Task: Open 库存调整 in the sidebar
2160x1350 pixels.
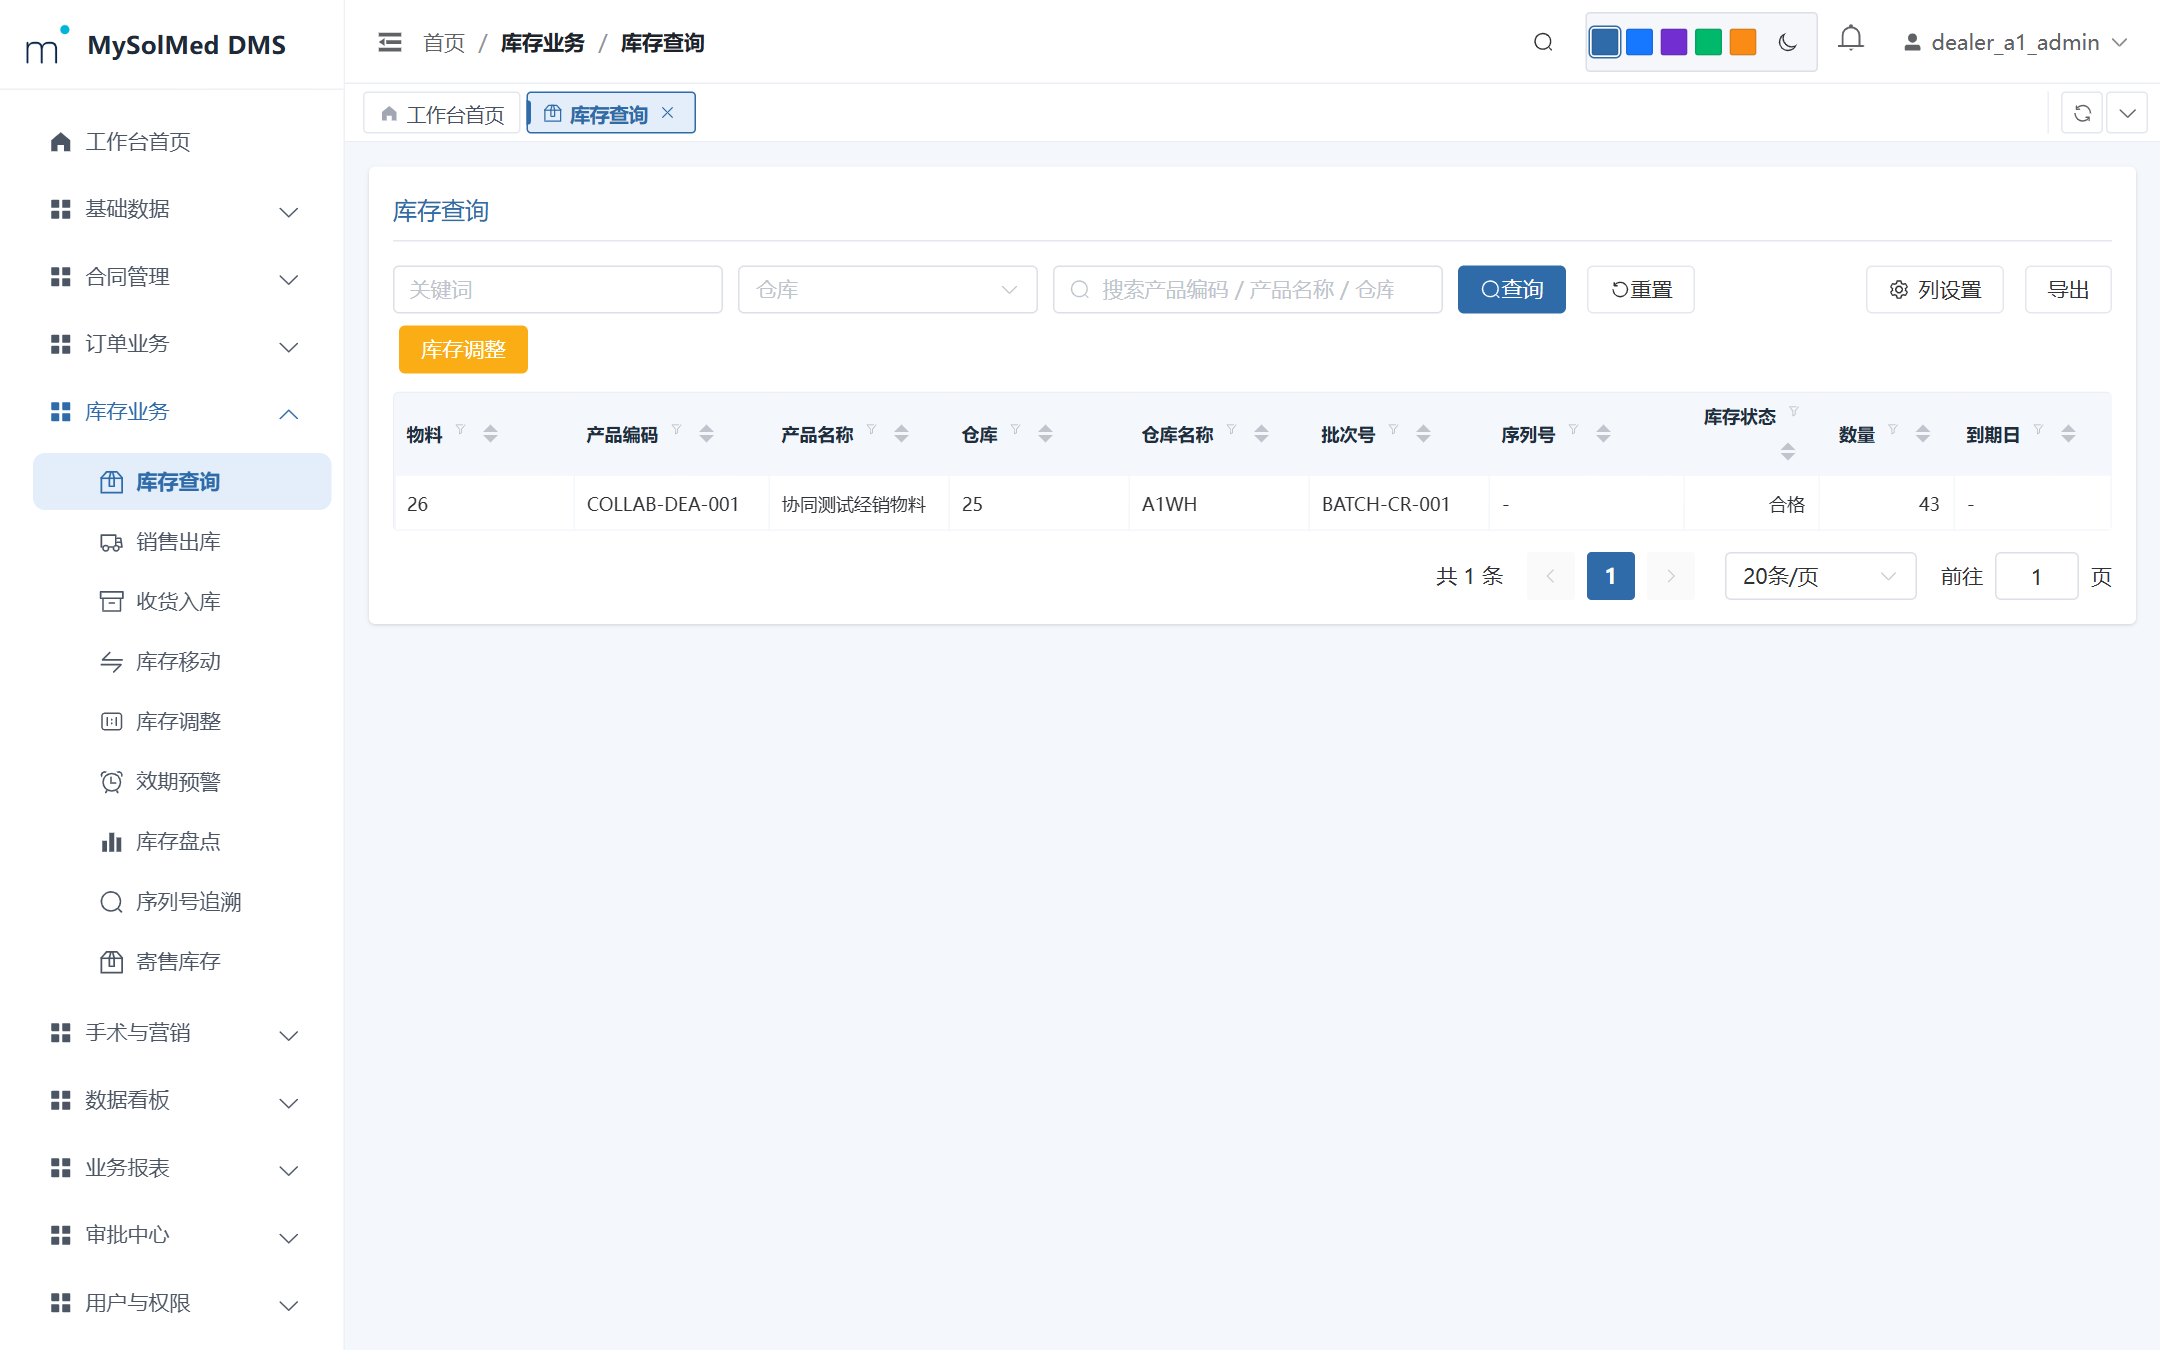Action: [182, 722]
